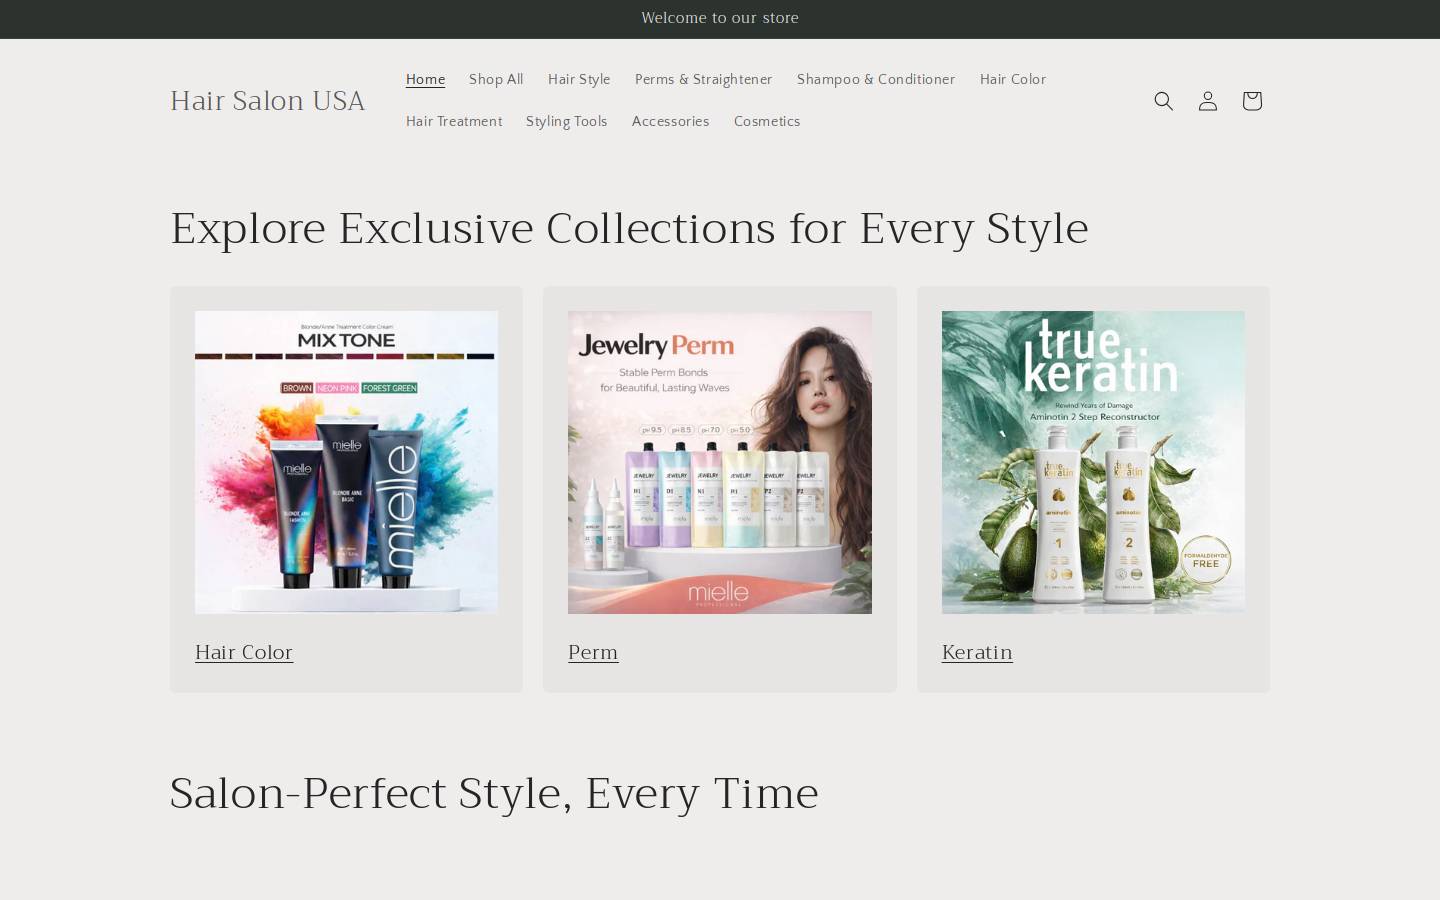1440x900 pixels.
Task: Select Styling Tools in navigation
Action: pyautogui.click(x=567, y=122)
